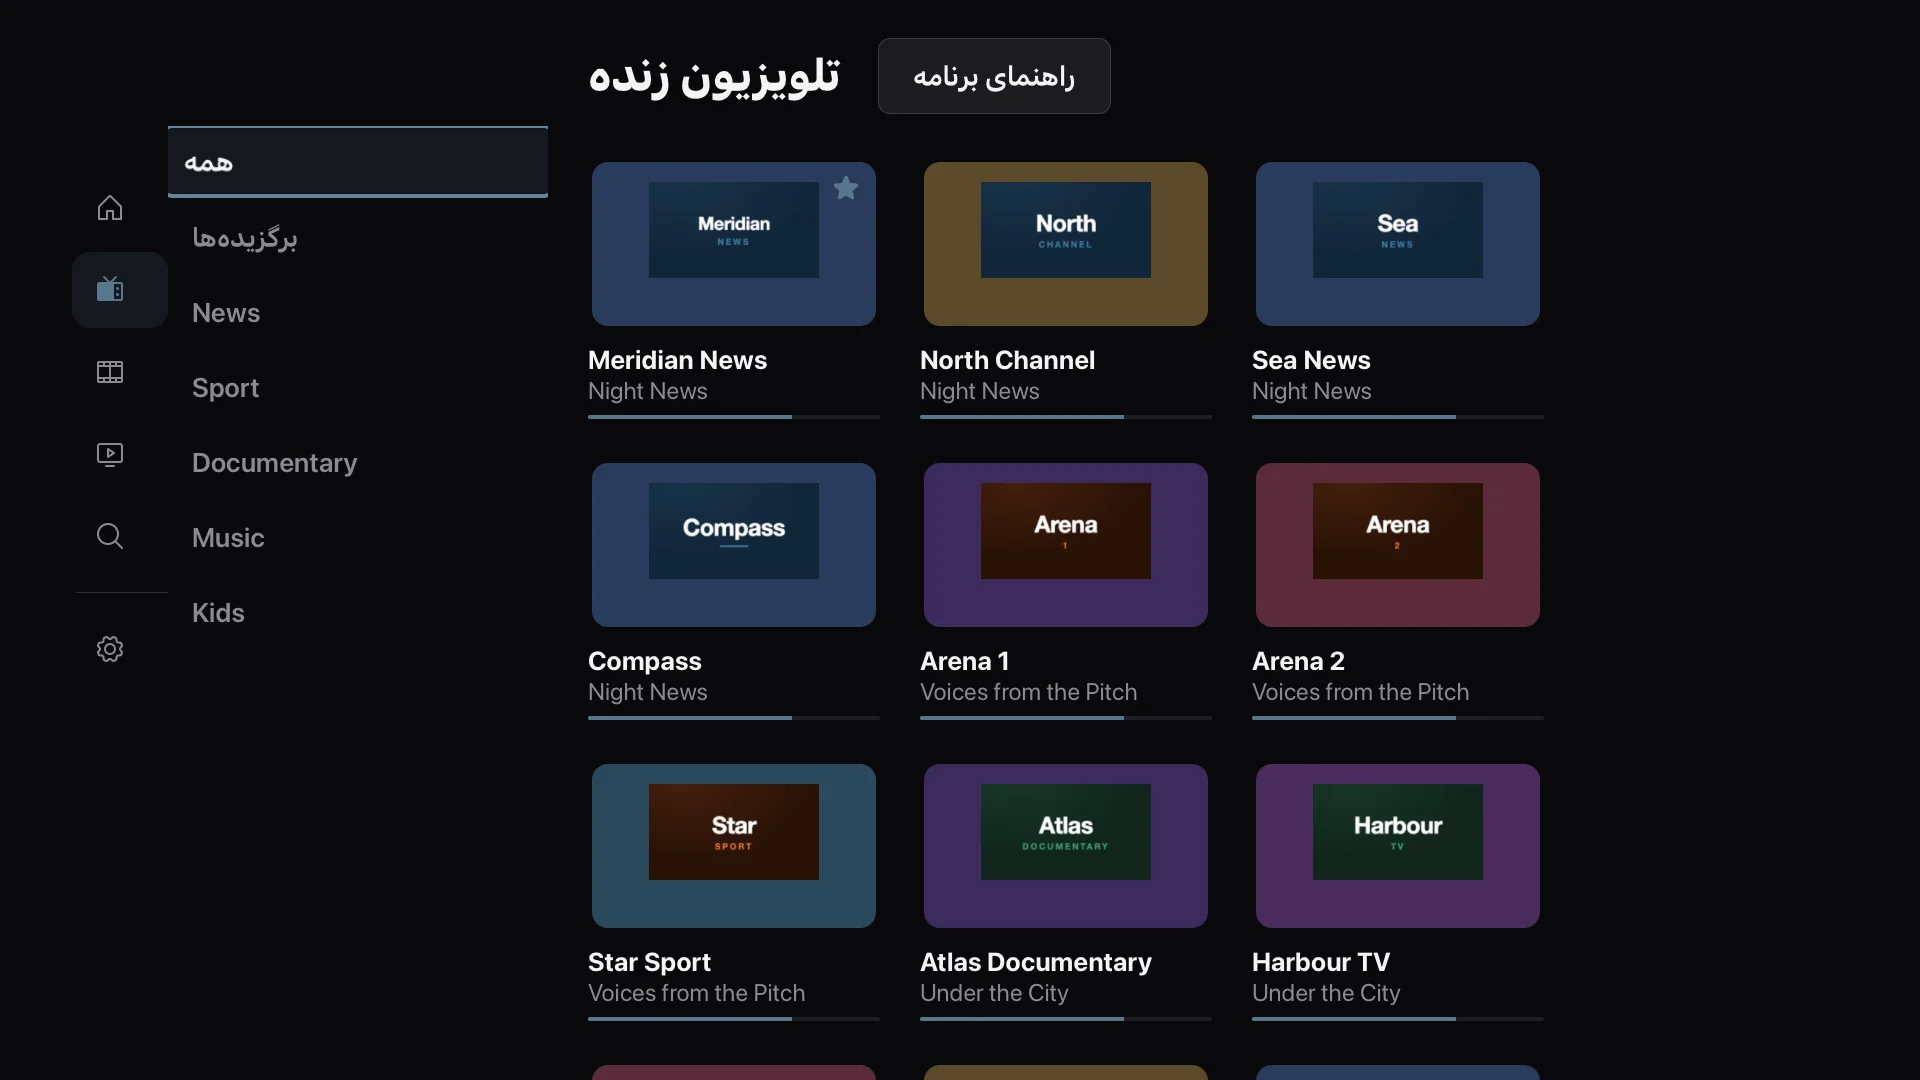Select the همه (All) category

(358, 162)
